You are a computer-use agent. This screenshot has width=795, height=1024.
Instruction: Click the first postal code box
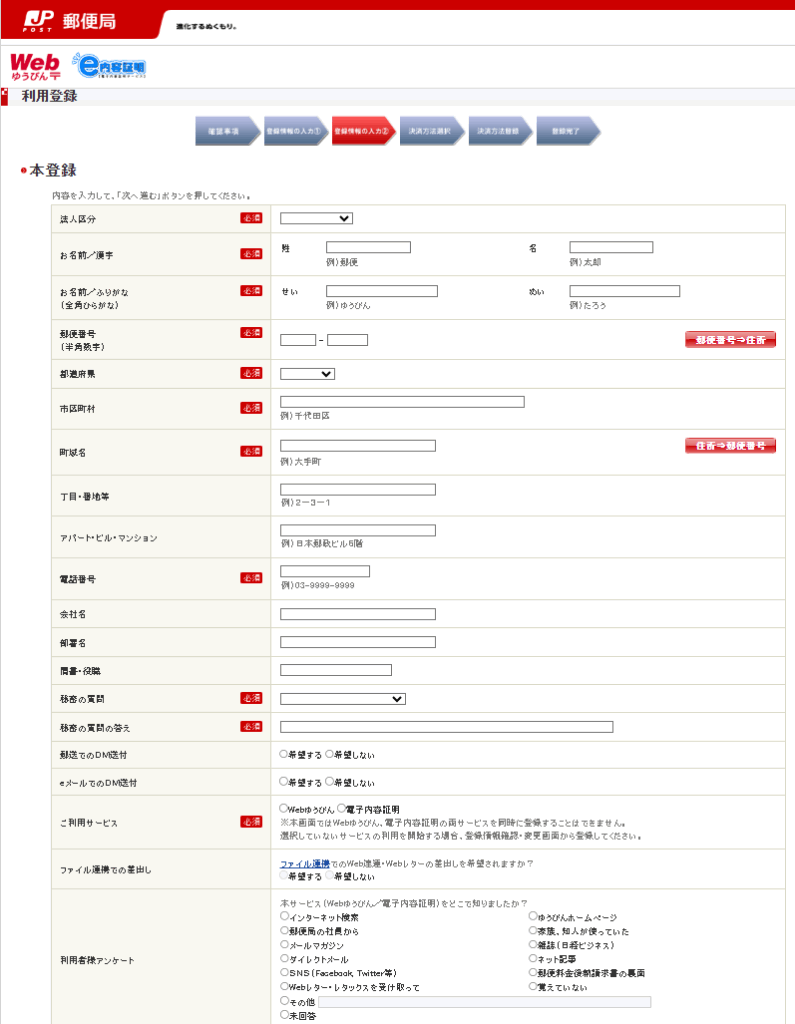coord(298,340)
